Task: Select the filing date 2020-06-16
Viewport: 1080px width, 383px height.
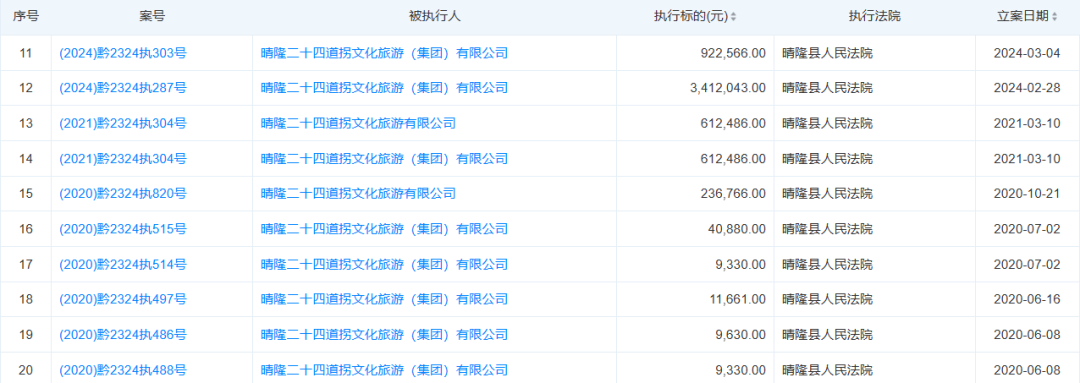Action: (x=1027, y=300)
